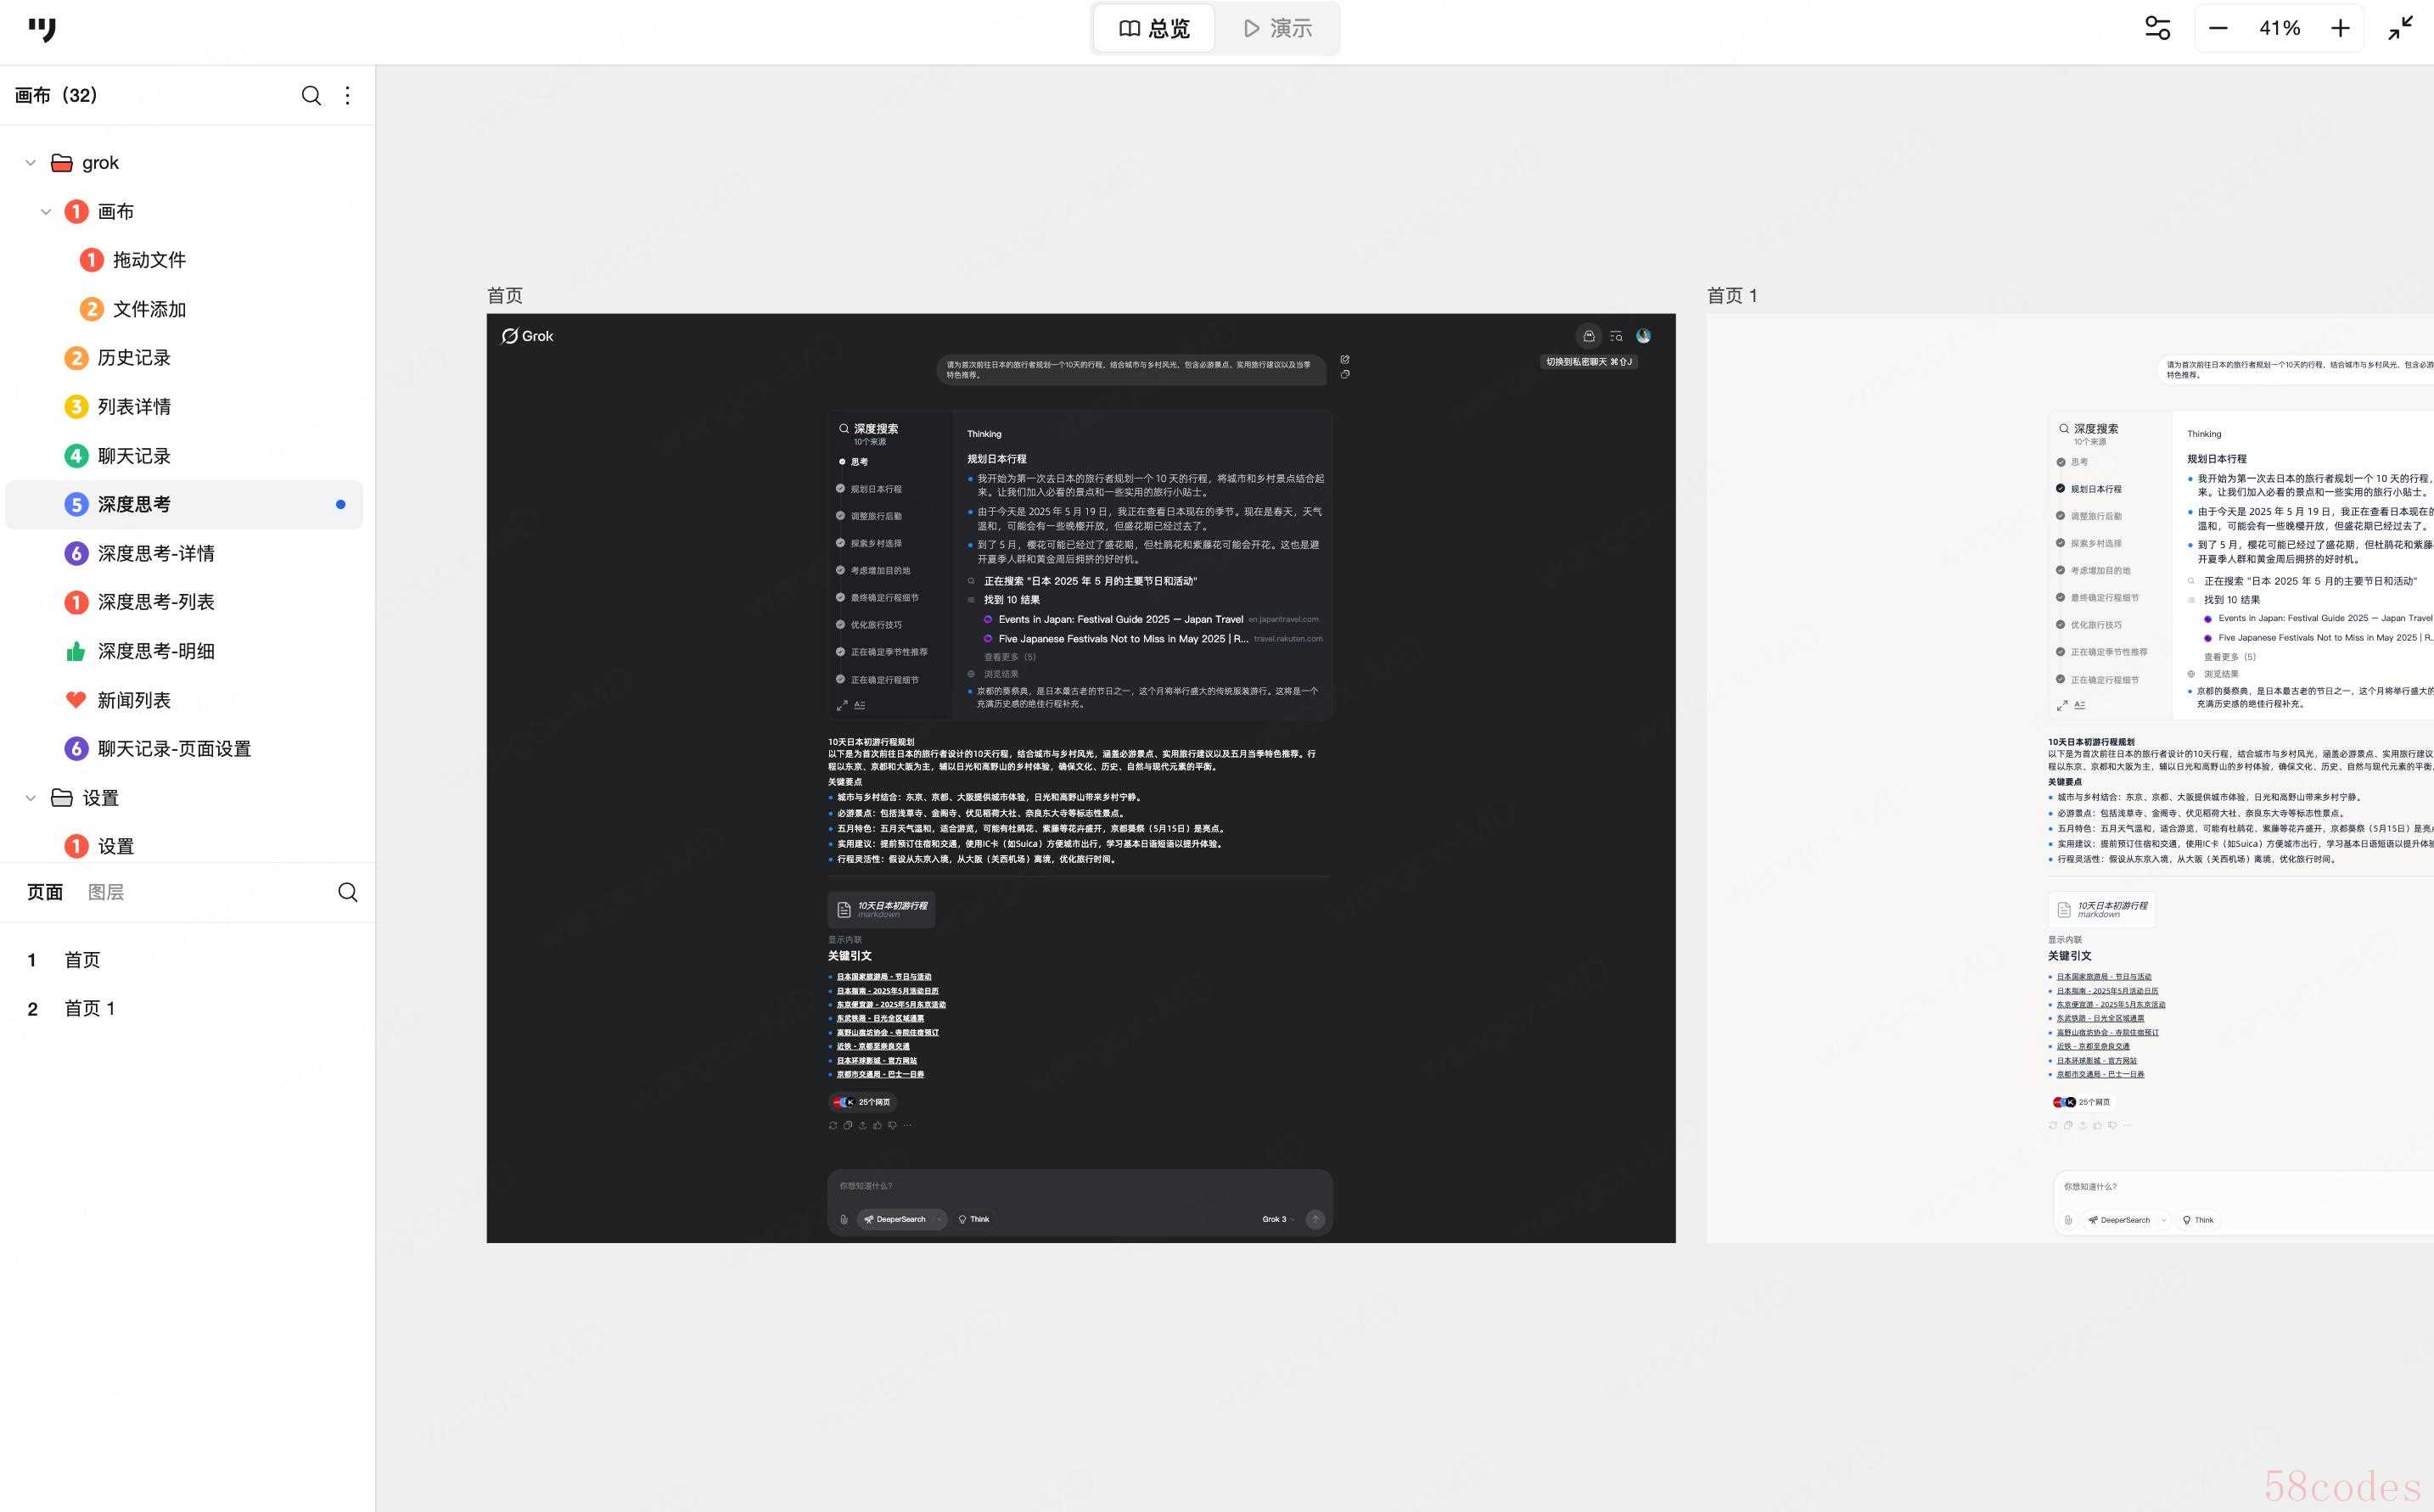Click the regenerate icon under the dark frame answer
This screenshot has width=2434, height=1512.
[x=833, y=1125]
